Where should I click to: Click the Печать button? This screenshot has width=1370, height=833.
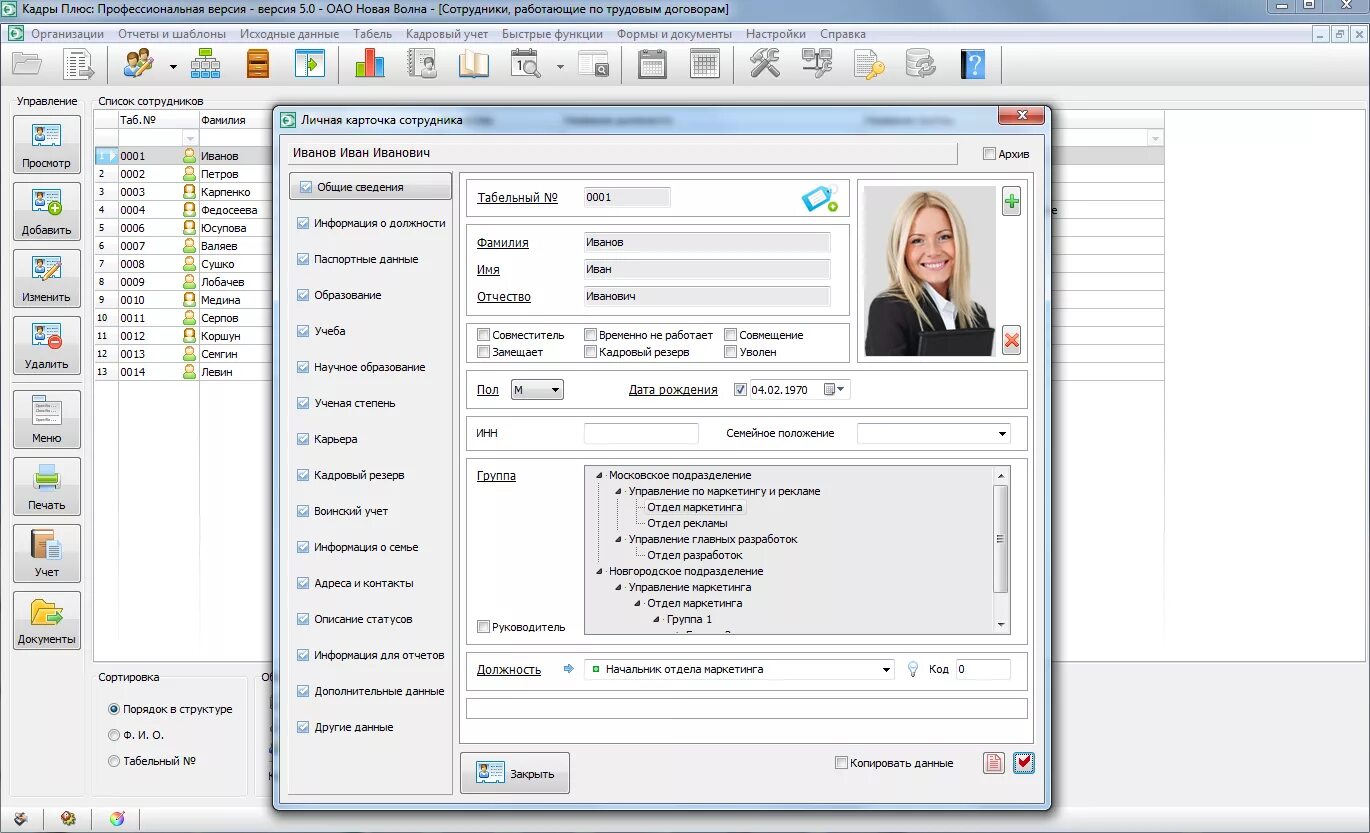(47, 486)
